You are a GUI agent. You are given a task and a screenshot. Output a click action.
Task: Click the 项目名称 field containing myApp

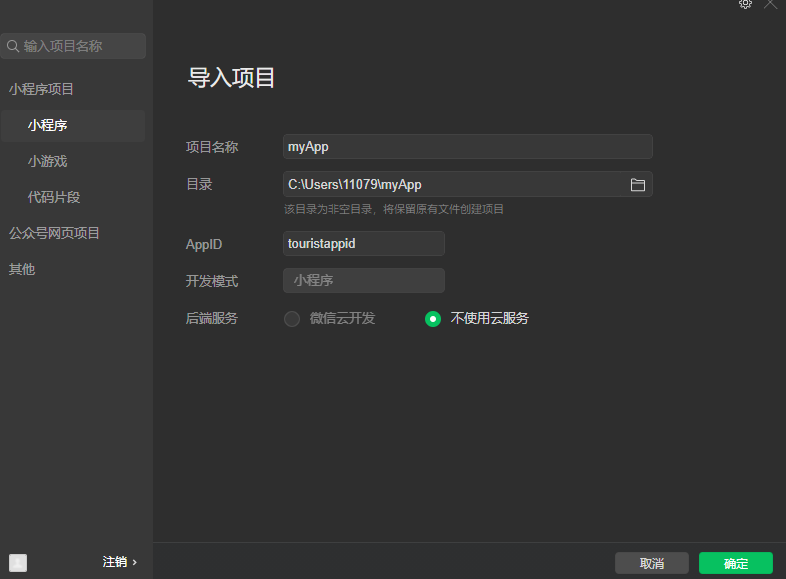pos(467,147)
